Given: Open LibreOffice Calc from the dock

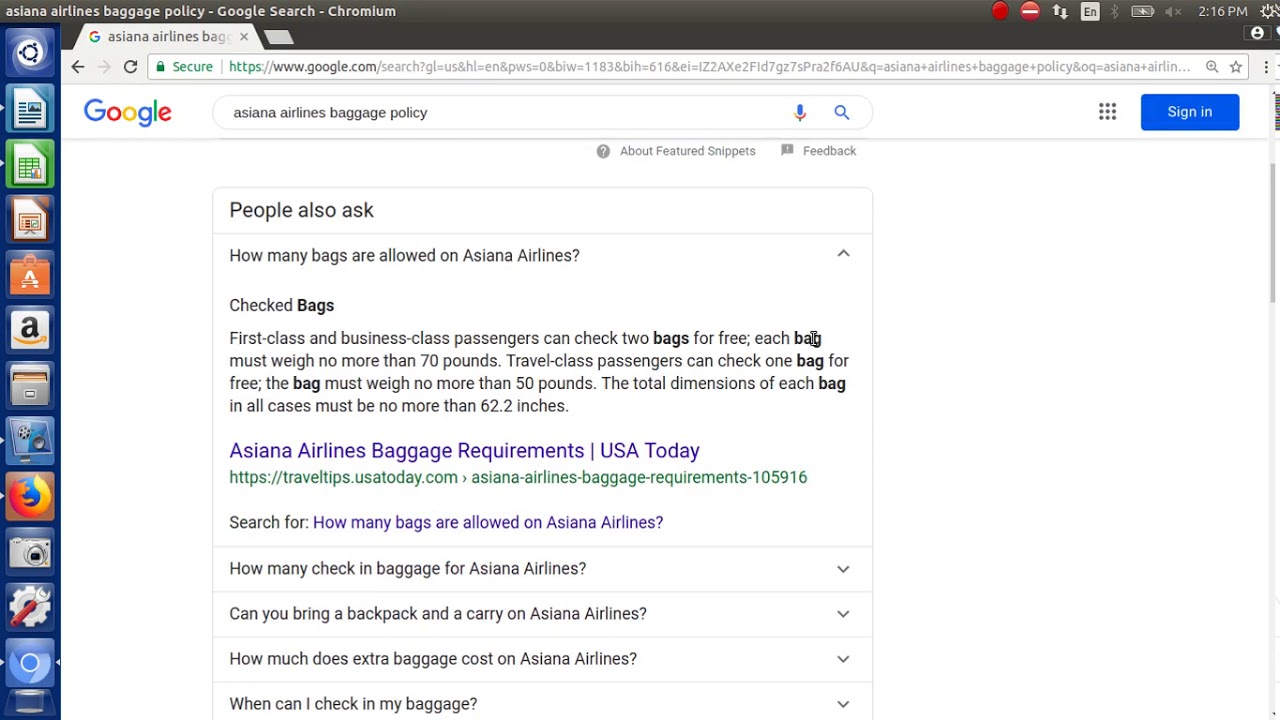Looking at the screenshot, I should pos(30,164).
